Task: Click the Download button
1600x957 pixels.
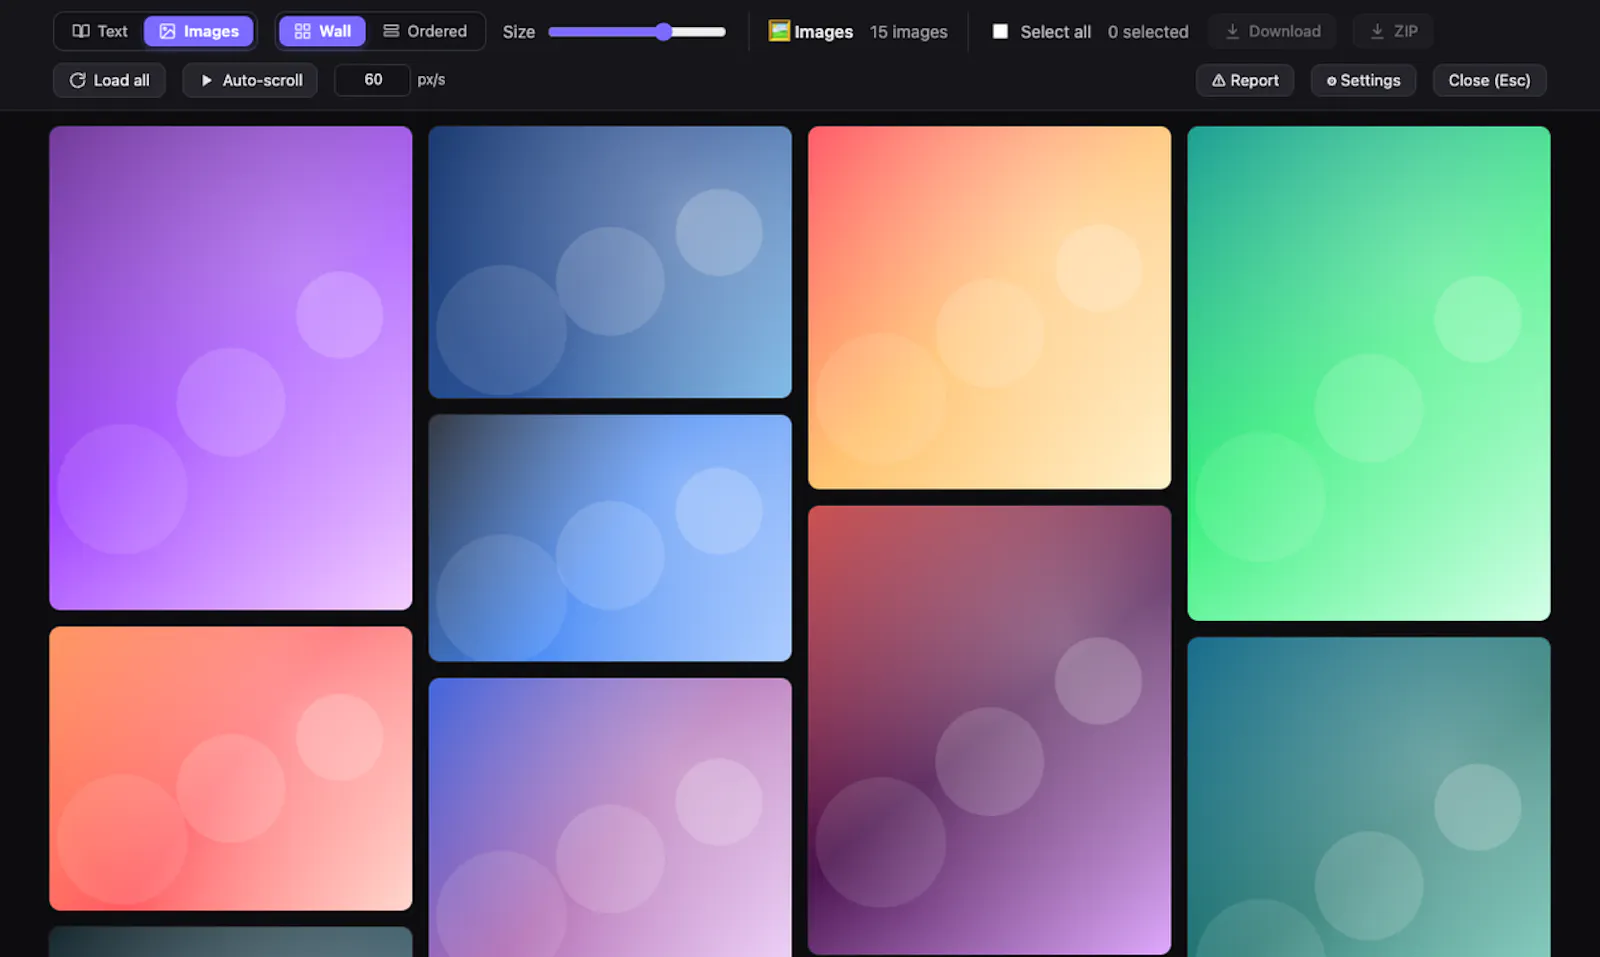Action: tap(1272, 31)
